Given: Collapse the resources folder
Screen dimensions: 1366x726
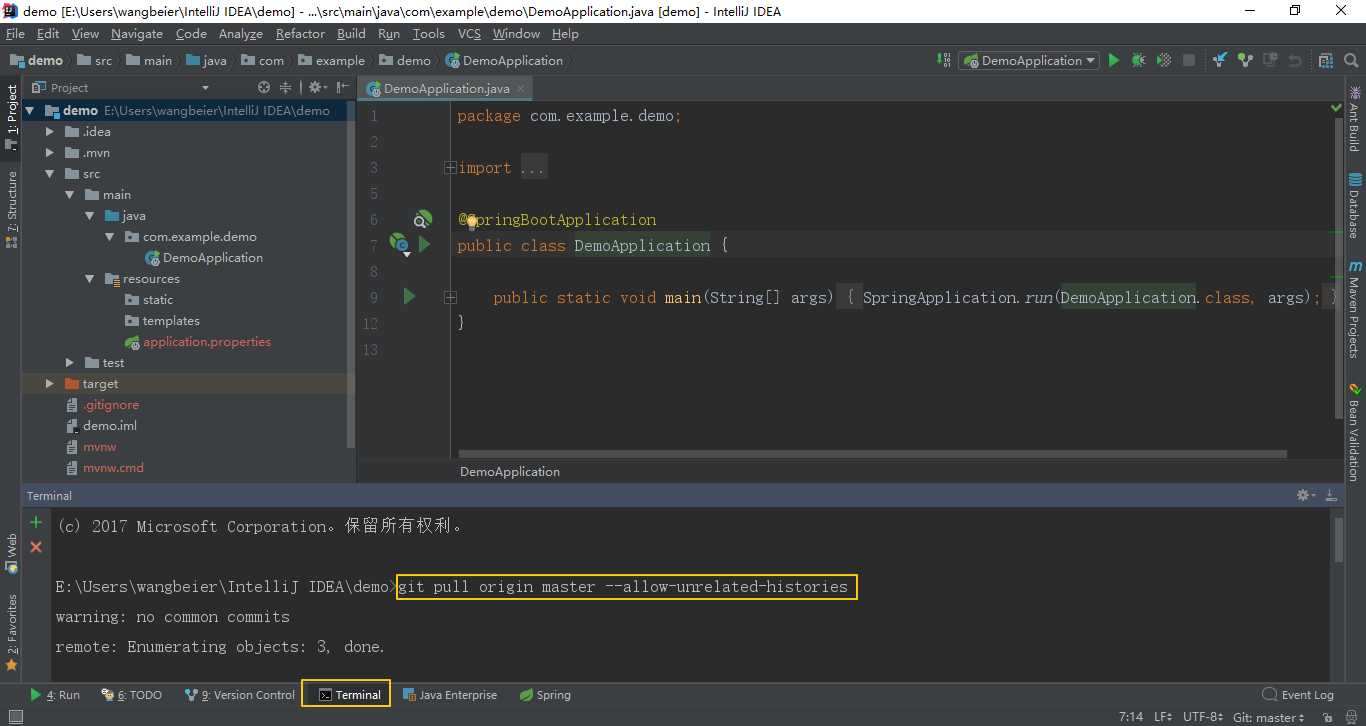Looking at the screenshot, I should [90, 278].
